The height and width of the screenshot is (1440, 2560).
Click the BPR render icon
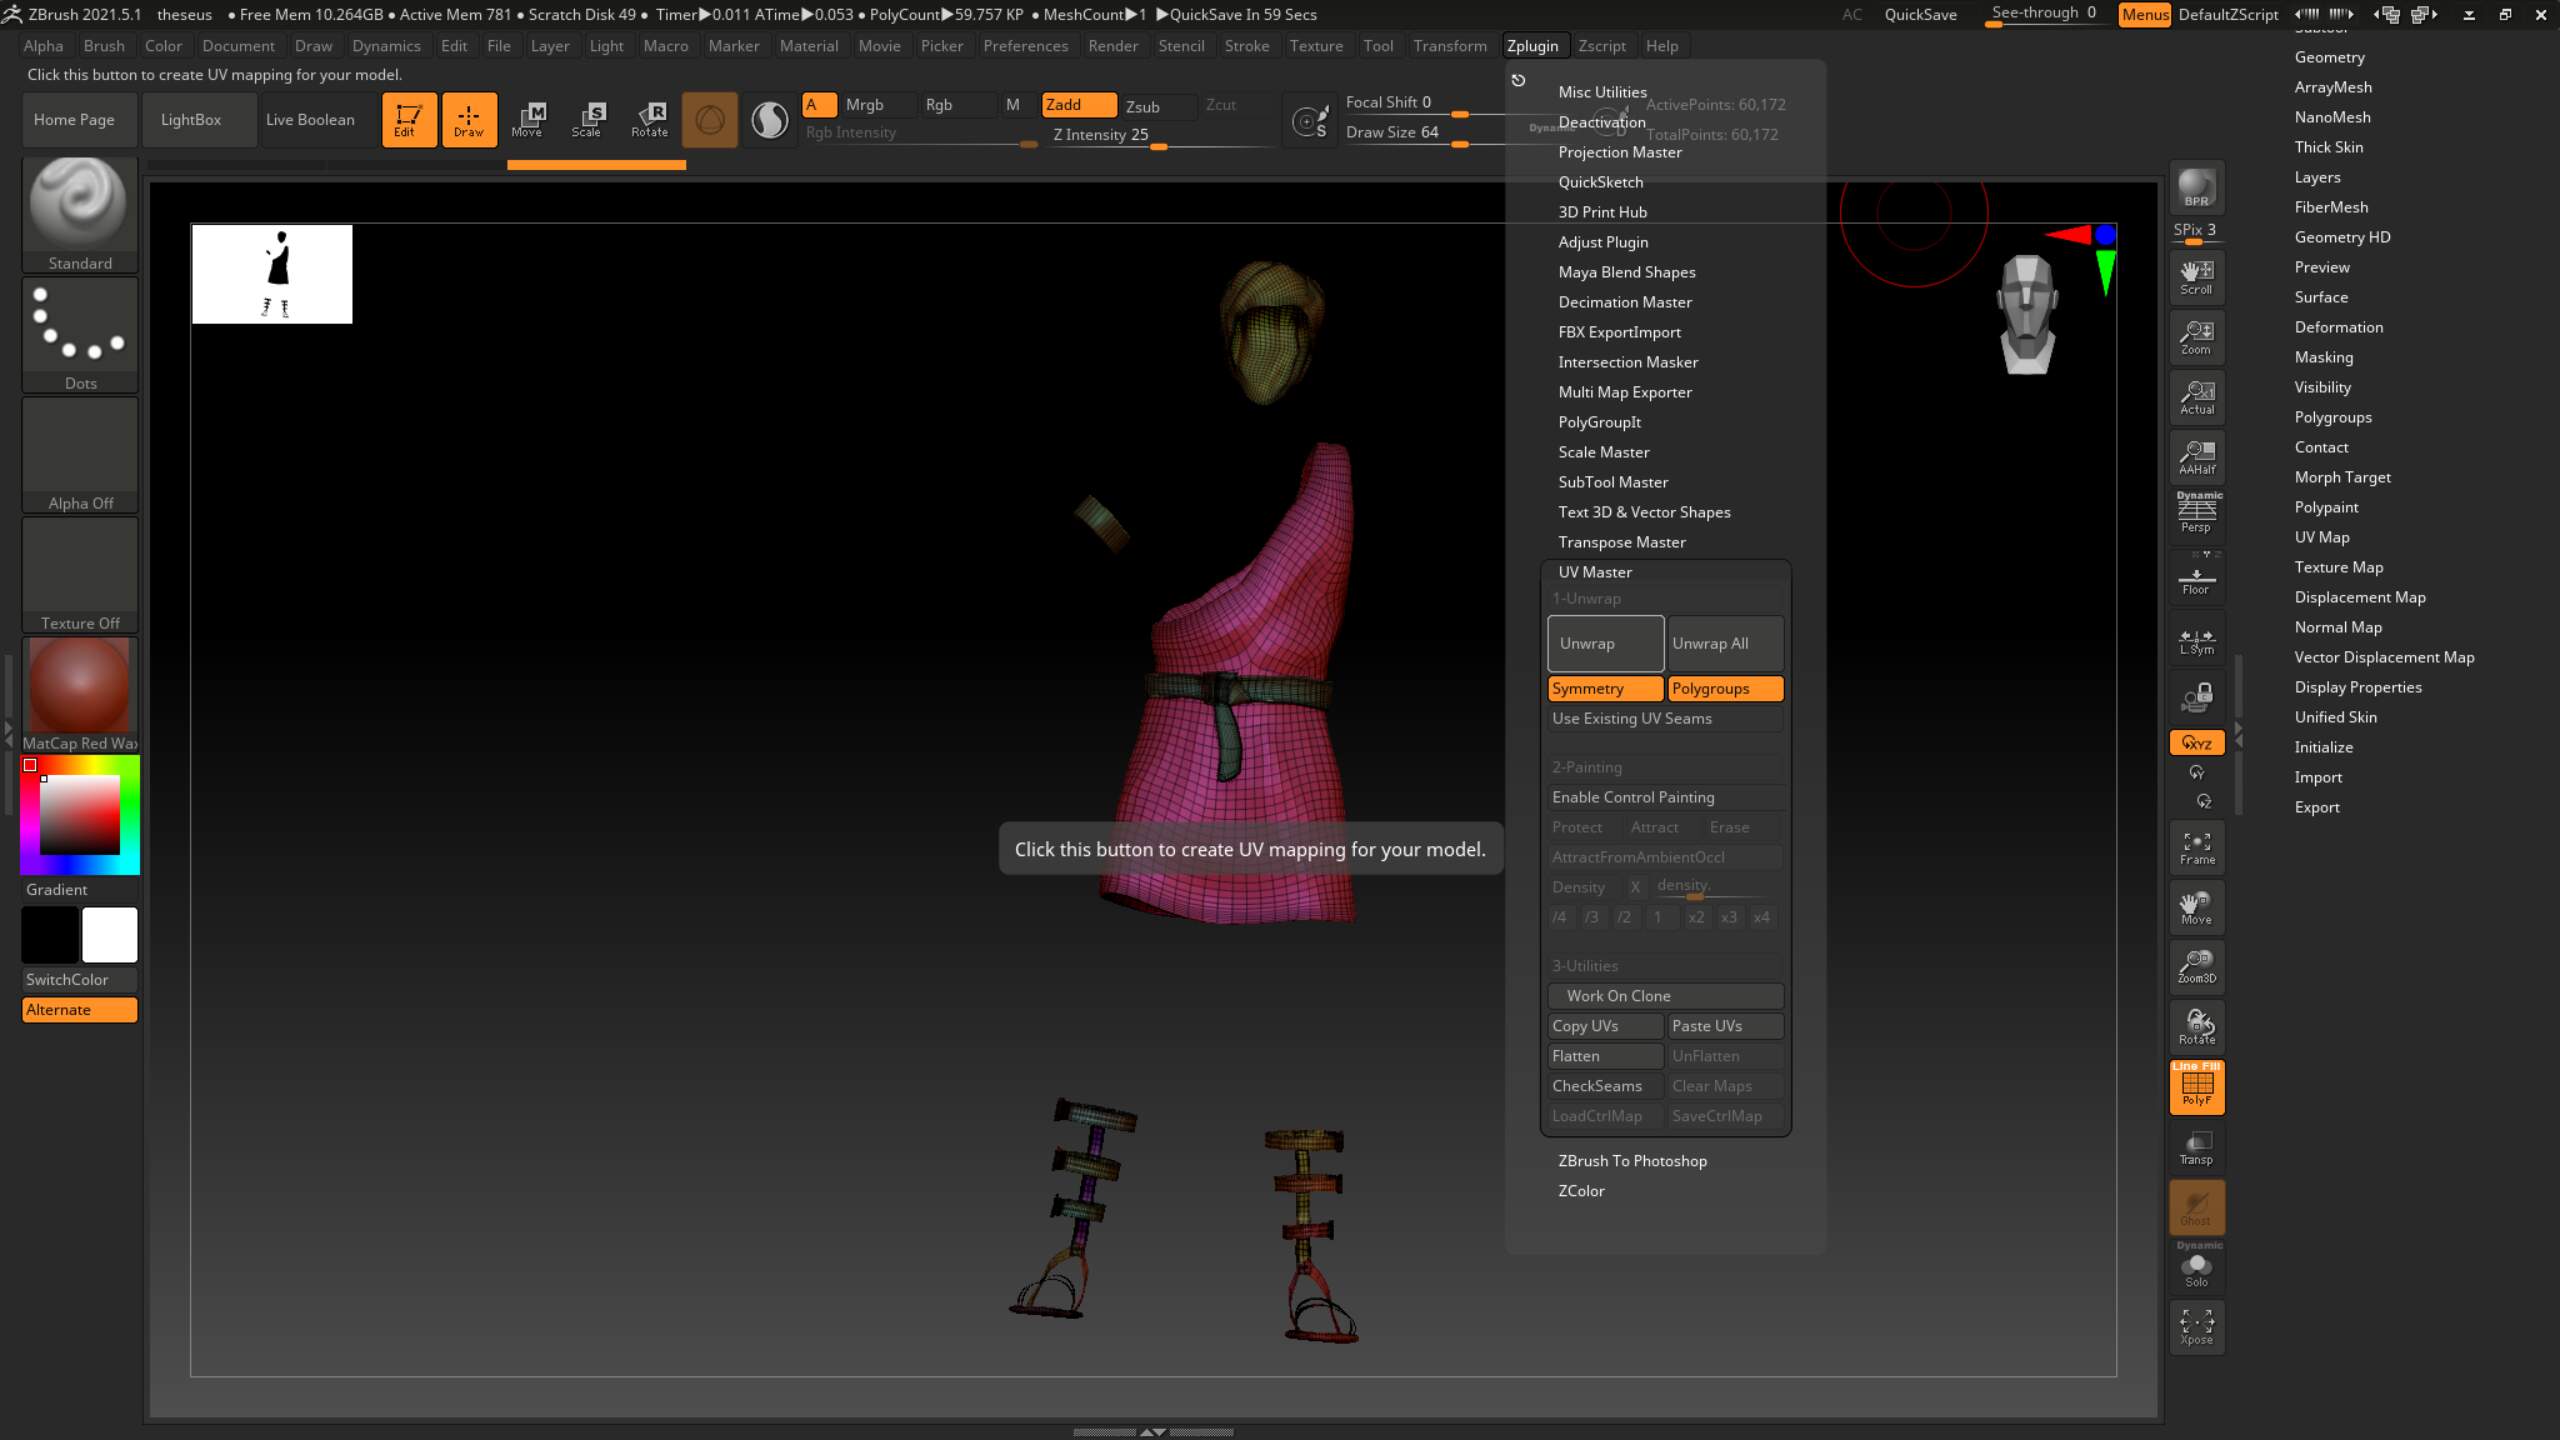point(2197,188)
